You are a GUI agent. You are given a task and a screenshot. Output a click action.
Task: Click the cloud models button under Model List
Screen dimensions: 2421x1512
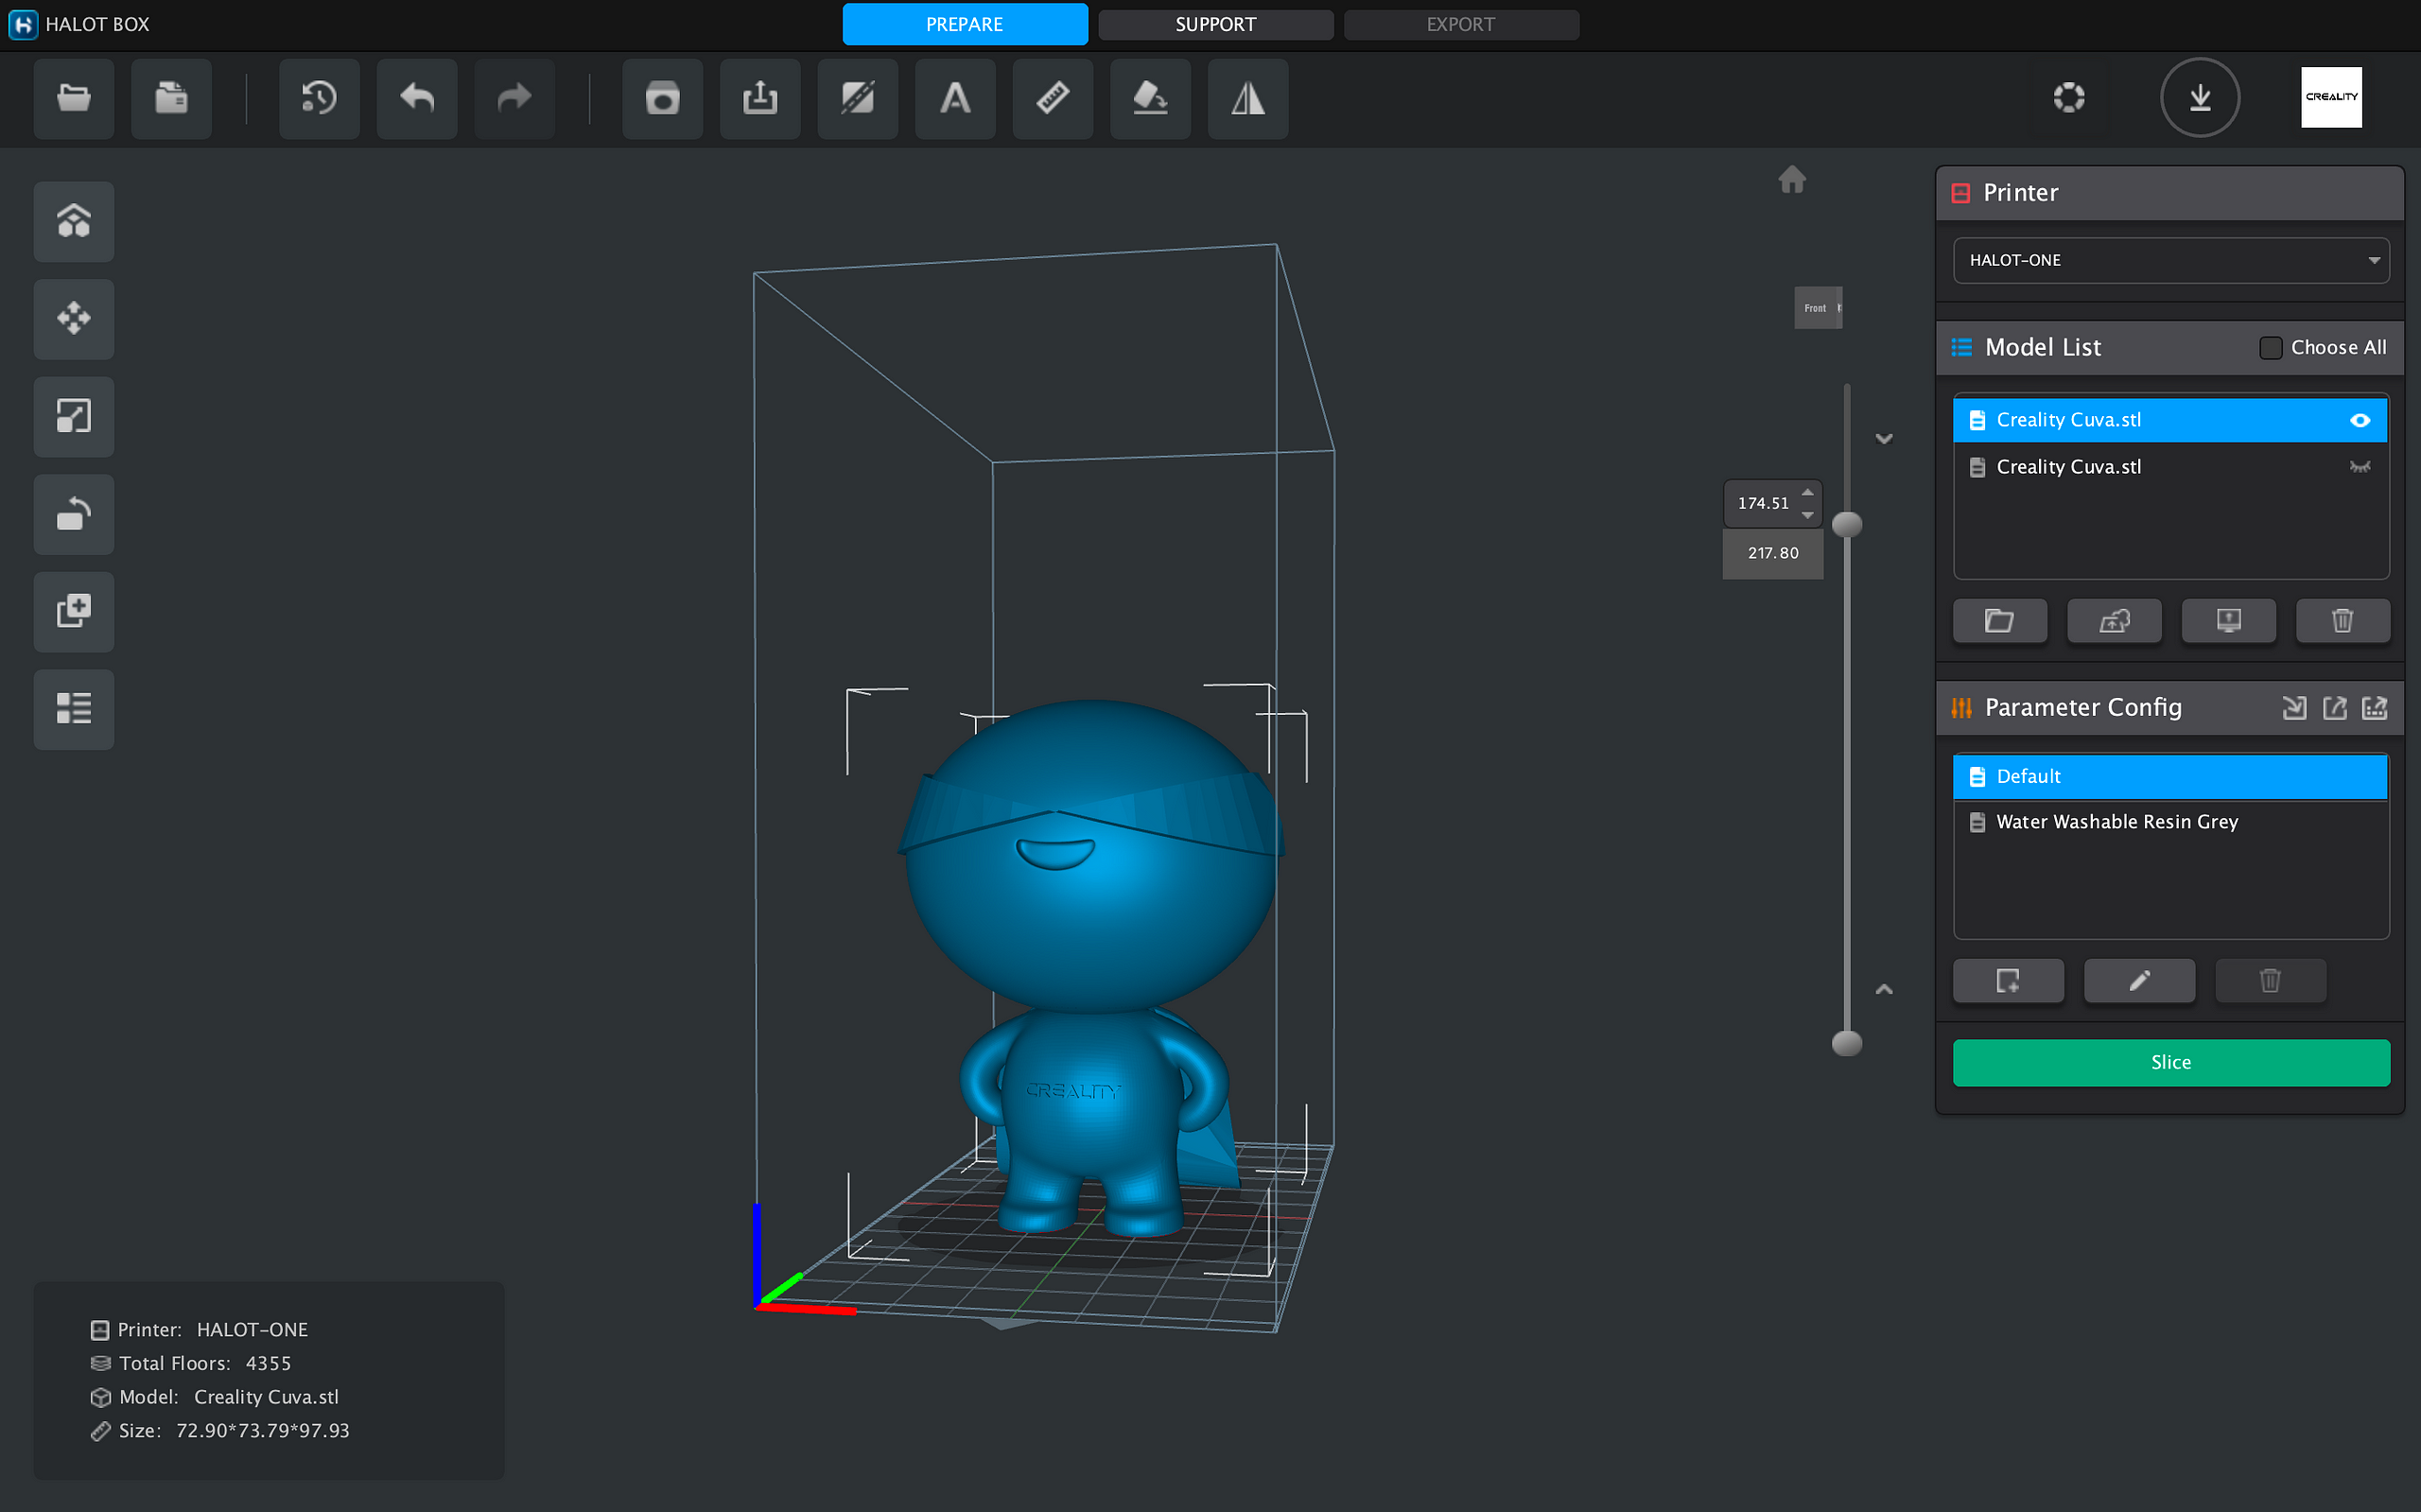click(2113, 621)
